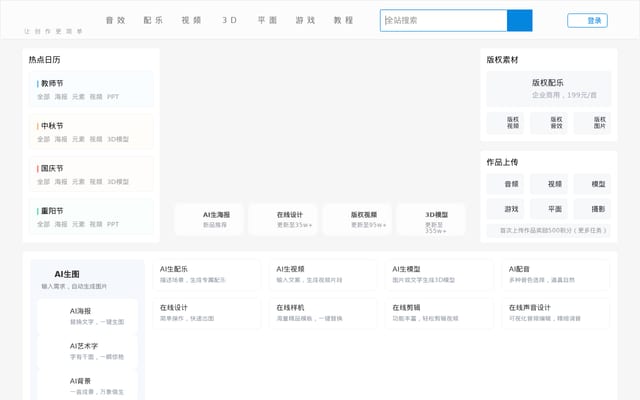640x400 pixels.
Task: Open the 重阳节 hot calendar entry
Action: point(52,211)
